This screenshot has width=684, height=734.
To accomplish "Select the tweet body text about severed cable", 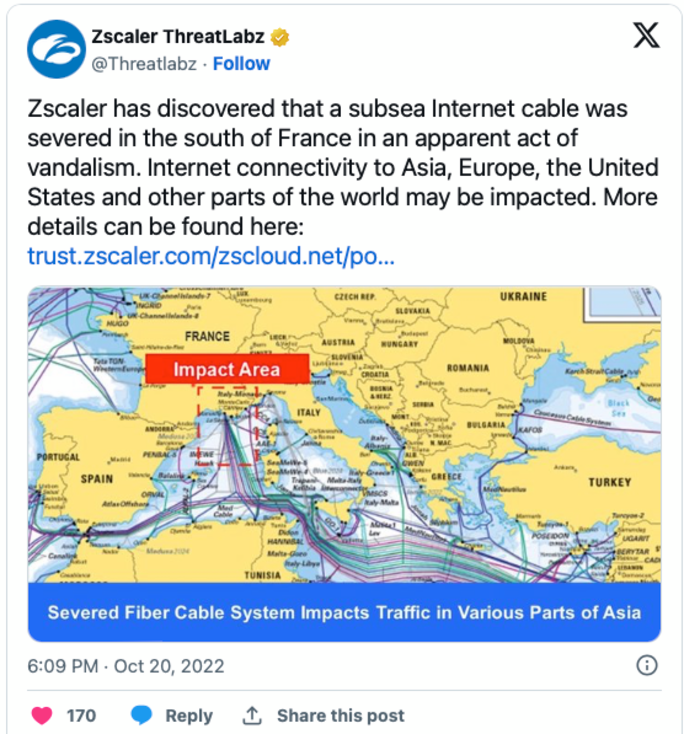I will 343,168.
